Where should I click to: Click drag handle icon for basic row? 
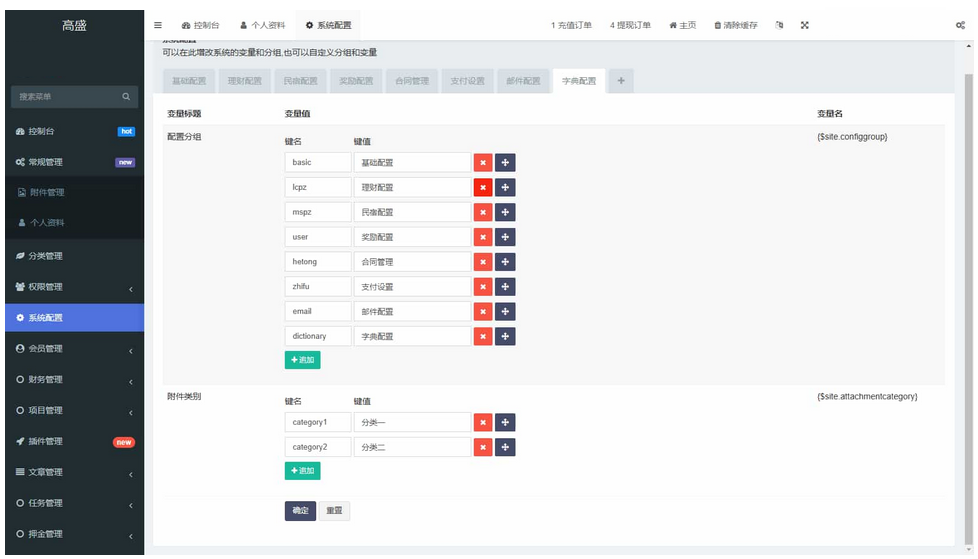click(x=505, y=162)
